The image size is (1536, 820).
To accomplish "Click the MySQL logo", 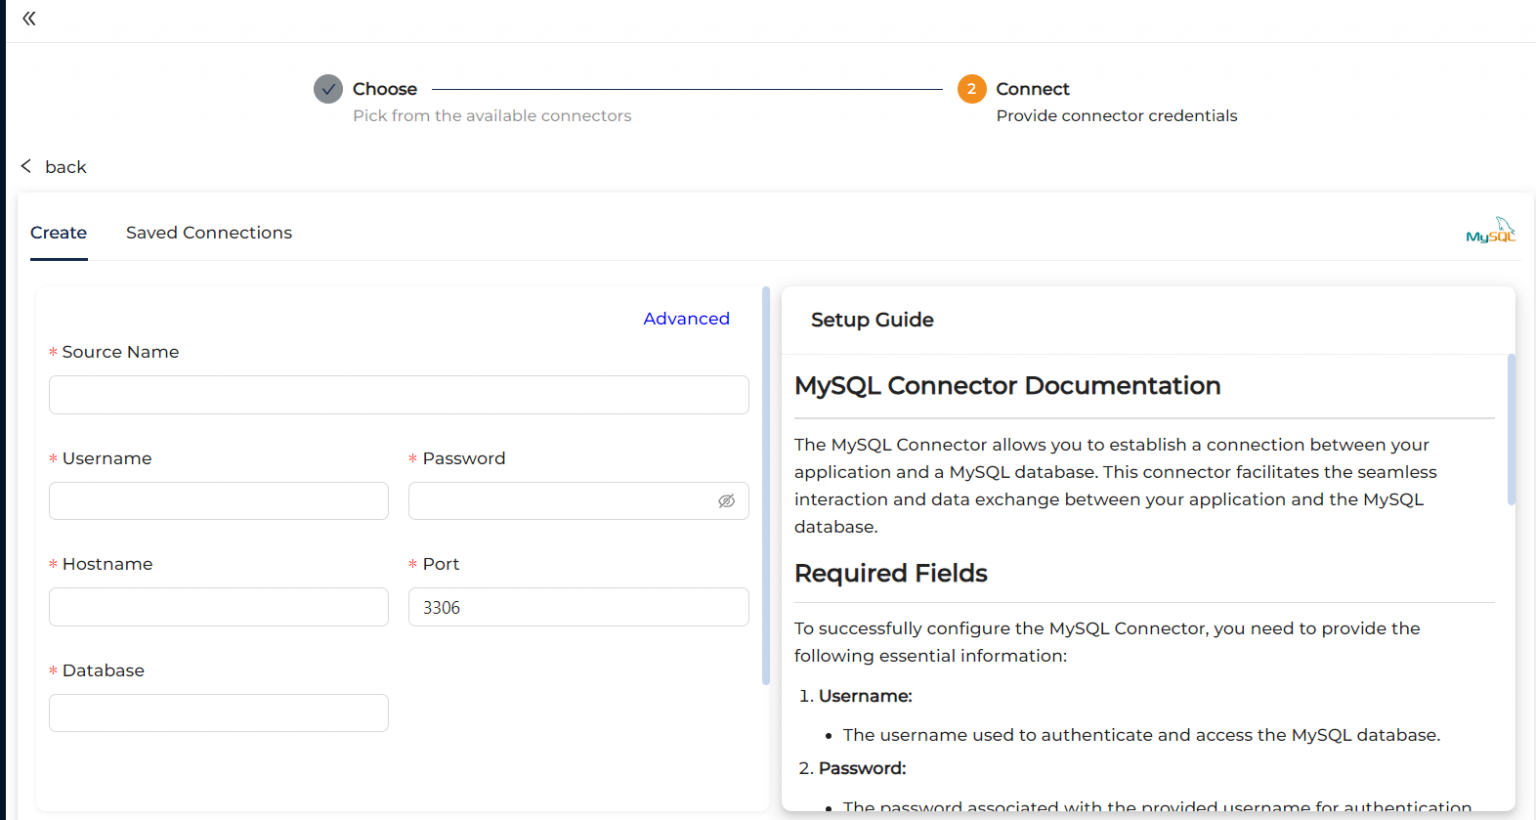I will 1489,230.
